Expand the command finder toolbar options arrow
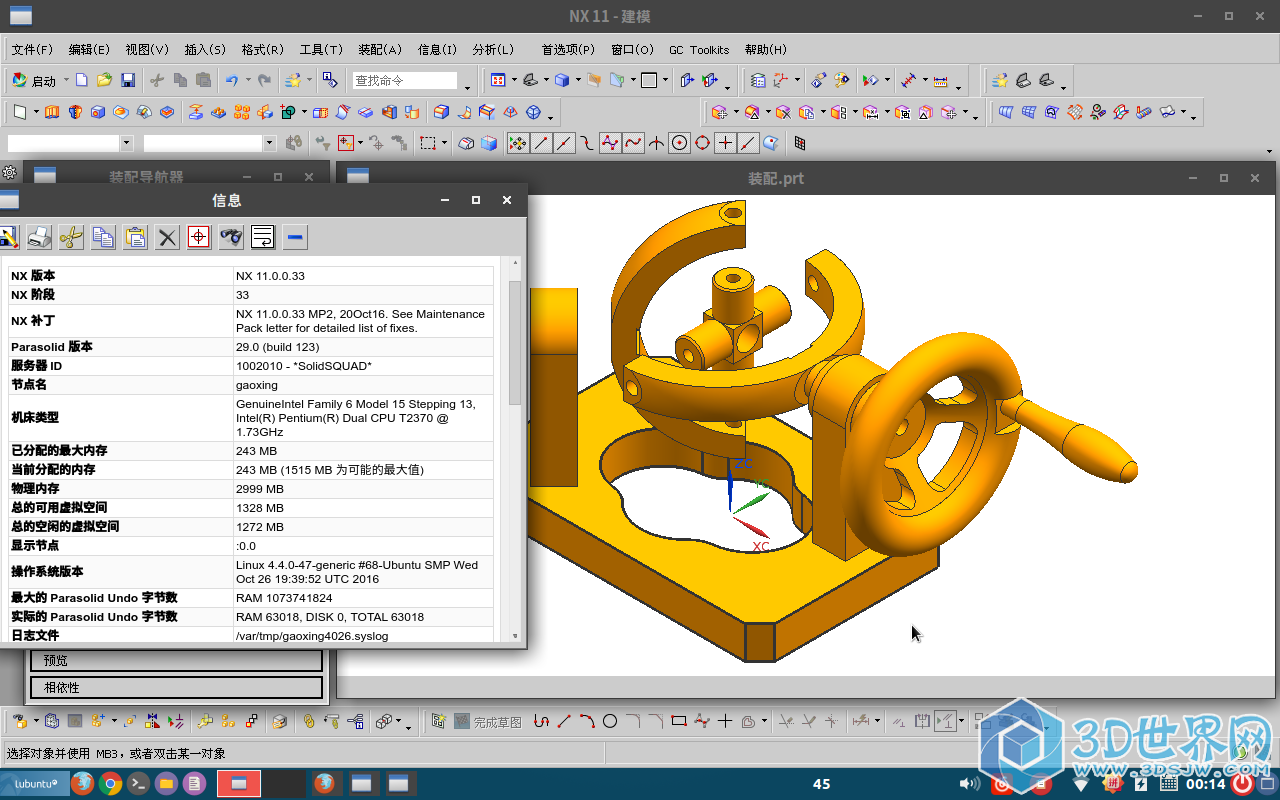 click(x=467, y=88)
